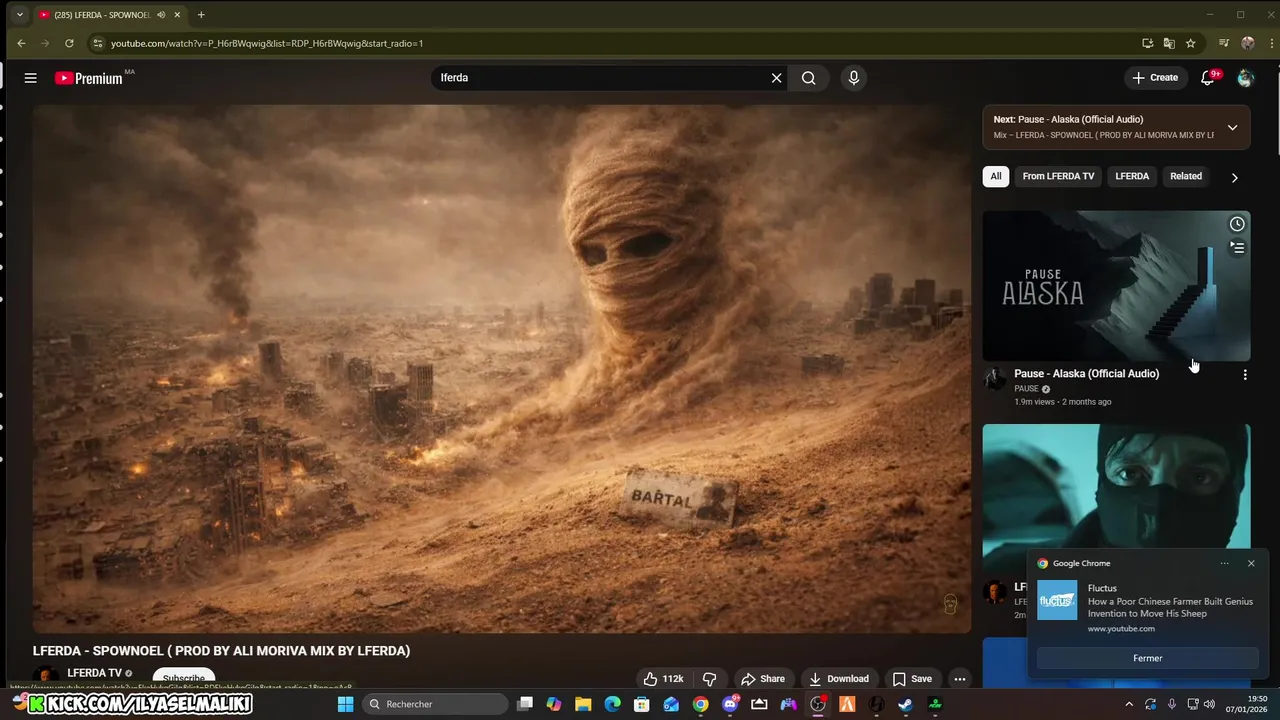The width and height of the screenshot is (1280, 720).
Task: Click the Fermer notification button
Action: 1148,658
